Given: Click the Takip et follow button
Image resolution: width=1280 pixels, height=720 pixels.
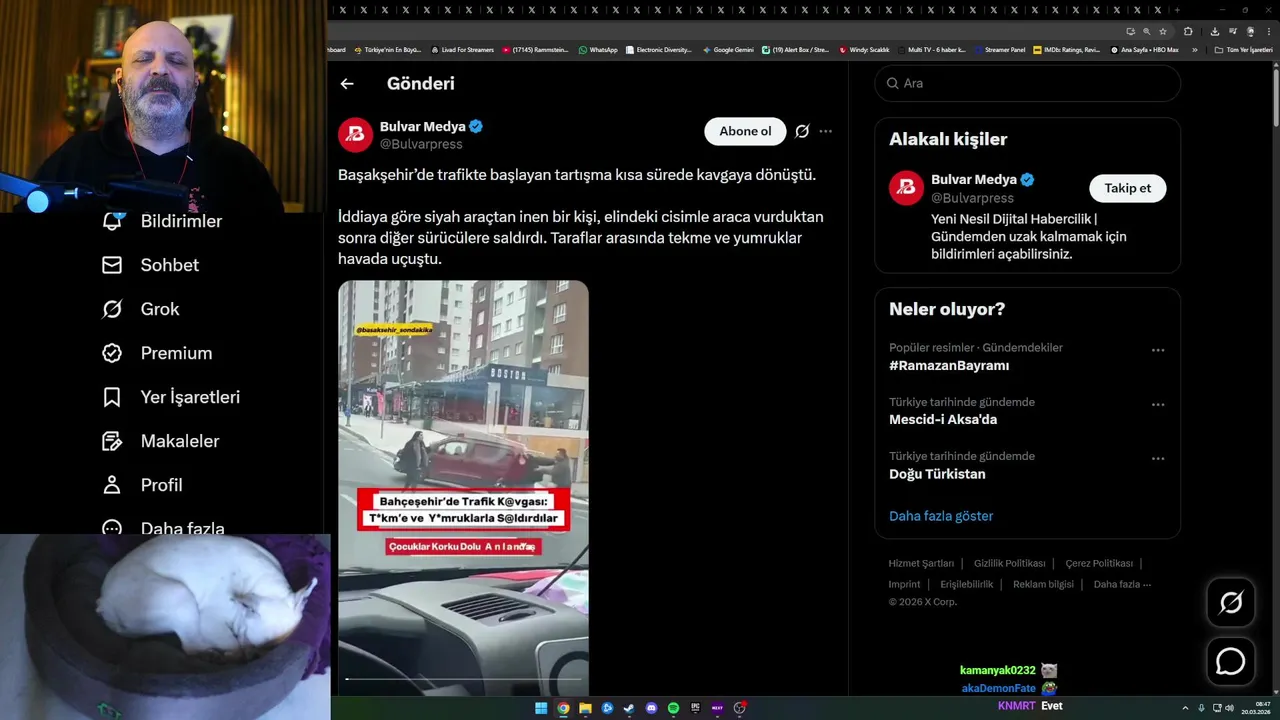Looking at the screenshot, I should [1127, 188].
